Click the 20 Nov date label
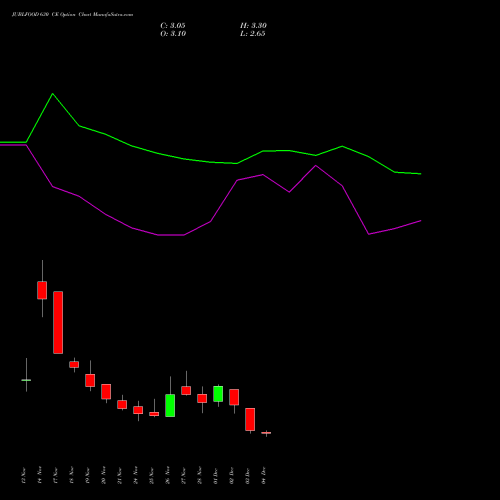 pyautogui.click(x=103, y=476)
